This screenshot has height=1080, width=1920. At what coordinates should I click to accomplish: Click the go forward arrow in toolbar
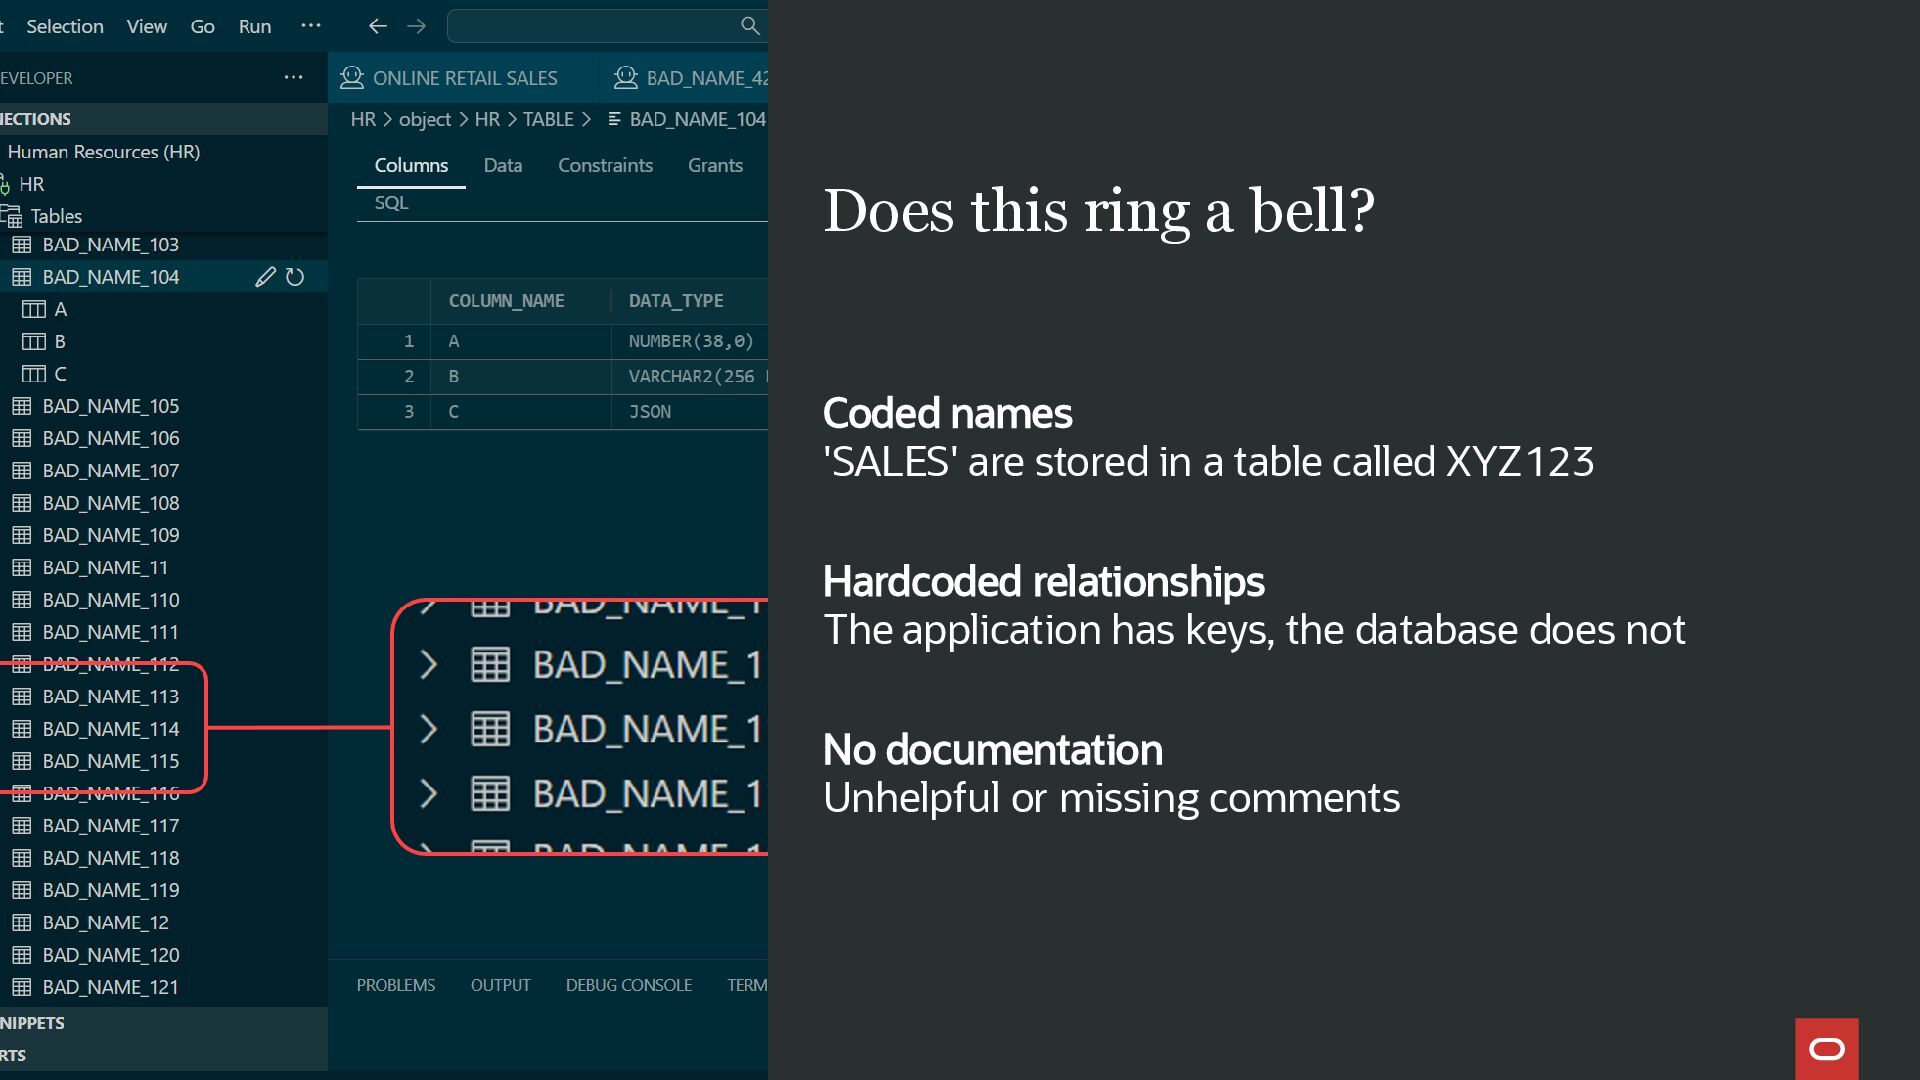point(417,26)
